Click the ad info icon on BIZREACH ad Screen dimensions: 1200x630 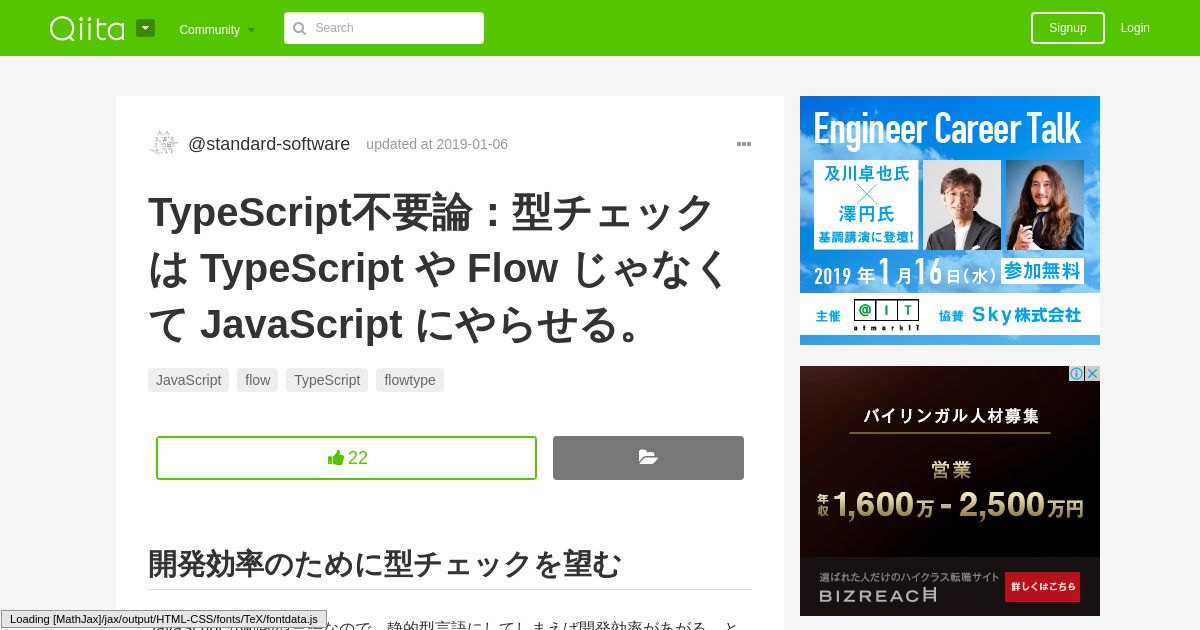click(x=1077, y=374)
